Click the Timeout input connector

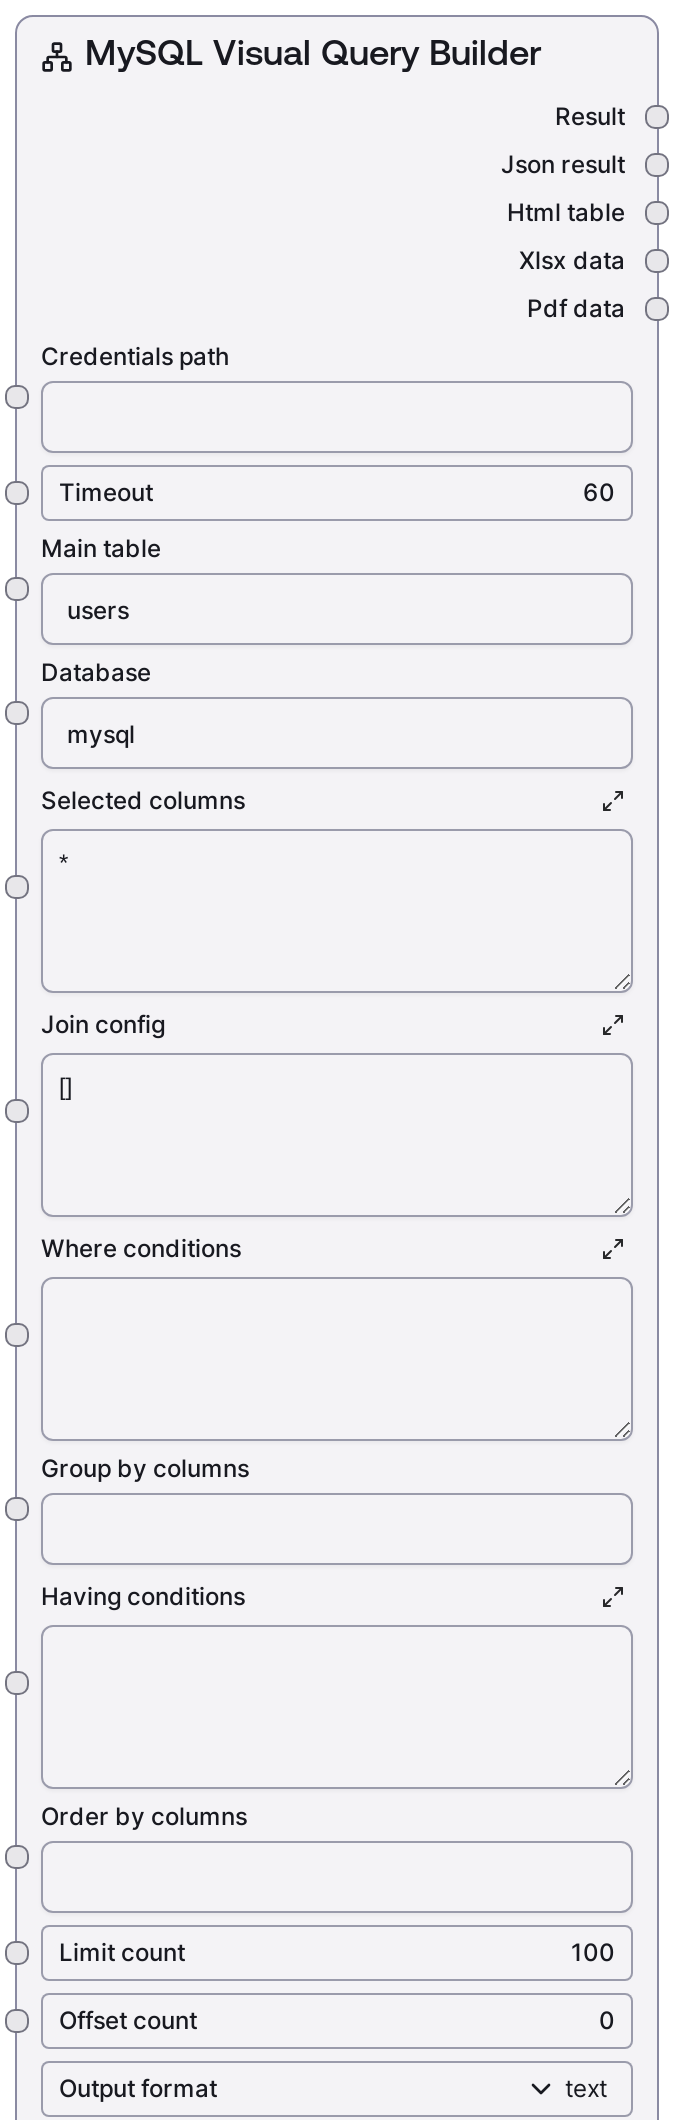17,493
